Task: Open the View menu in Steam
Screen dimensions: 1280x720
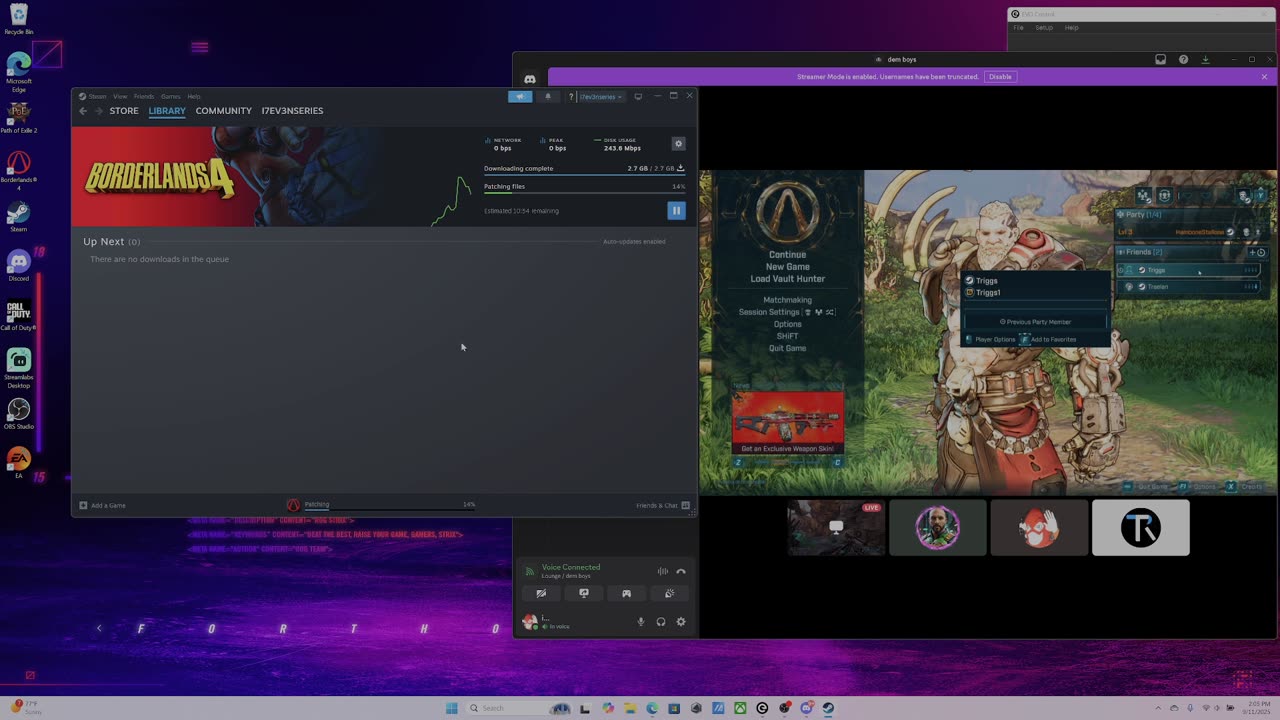Action: tap(120, 97)
